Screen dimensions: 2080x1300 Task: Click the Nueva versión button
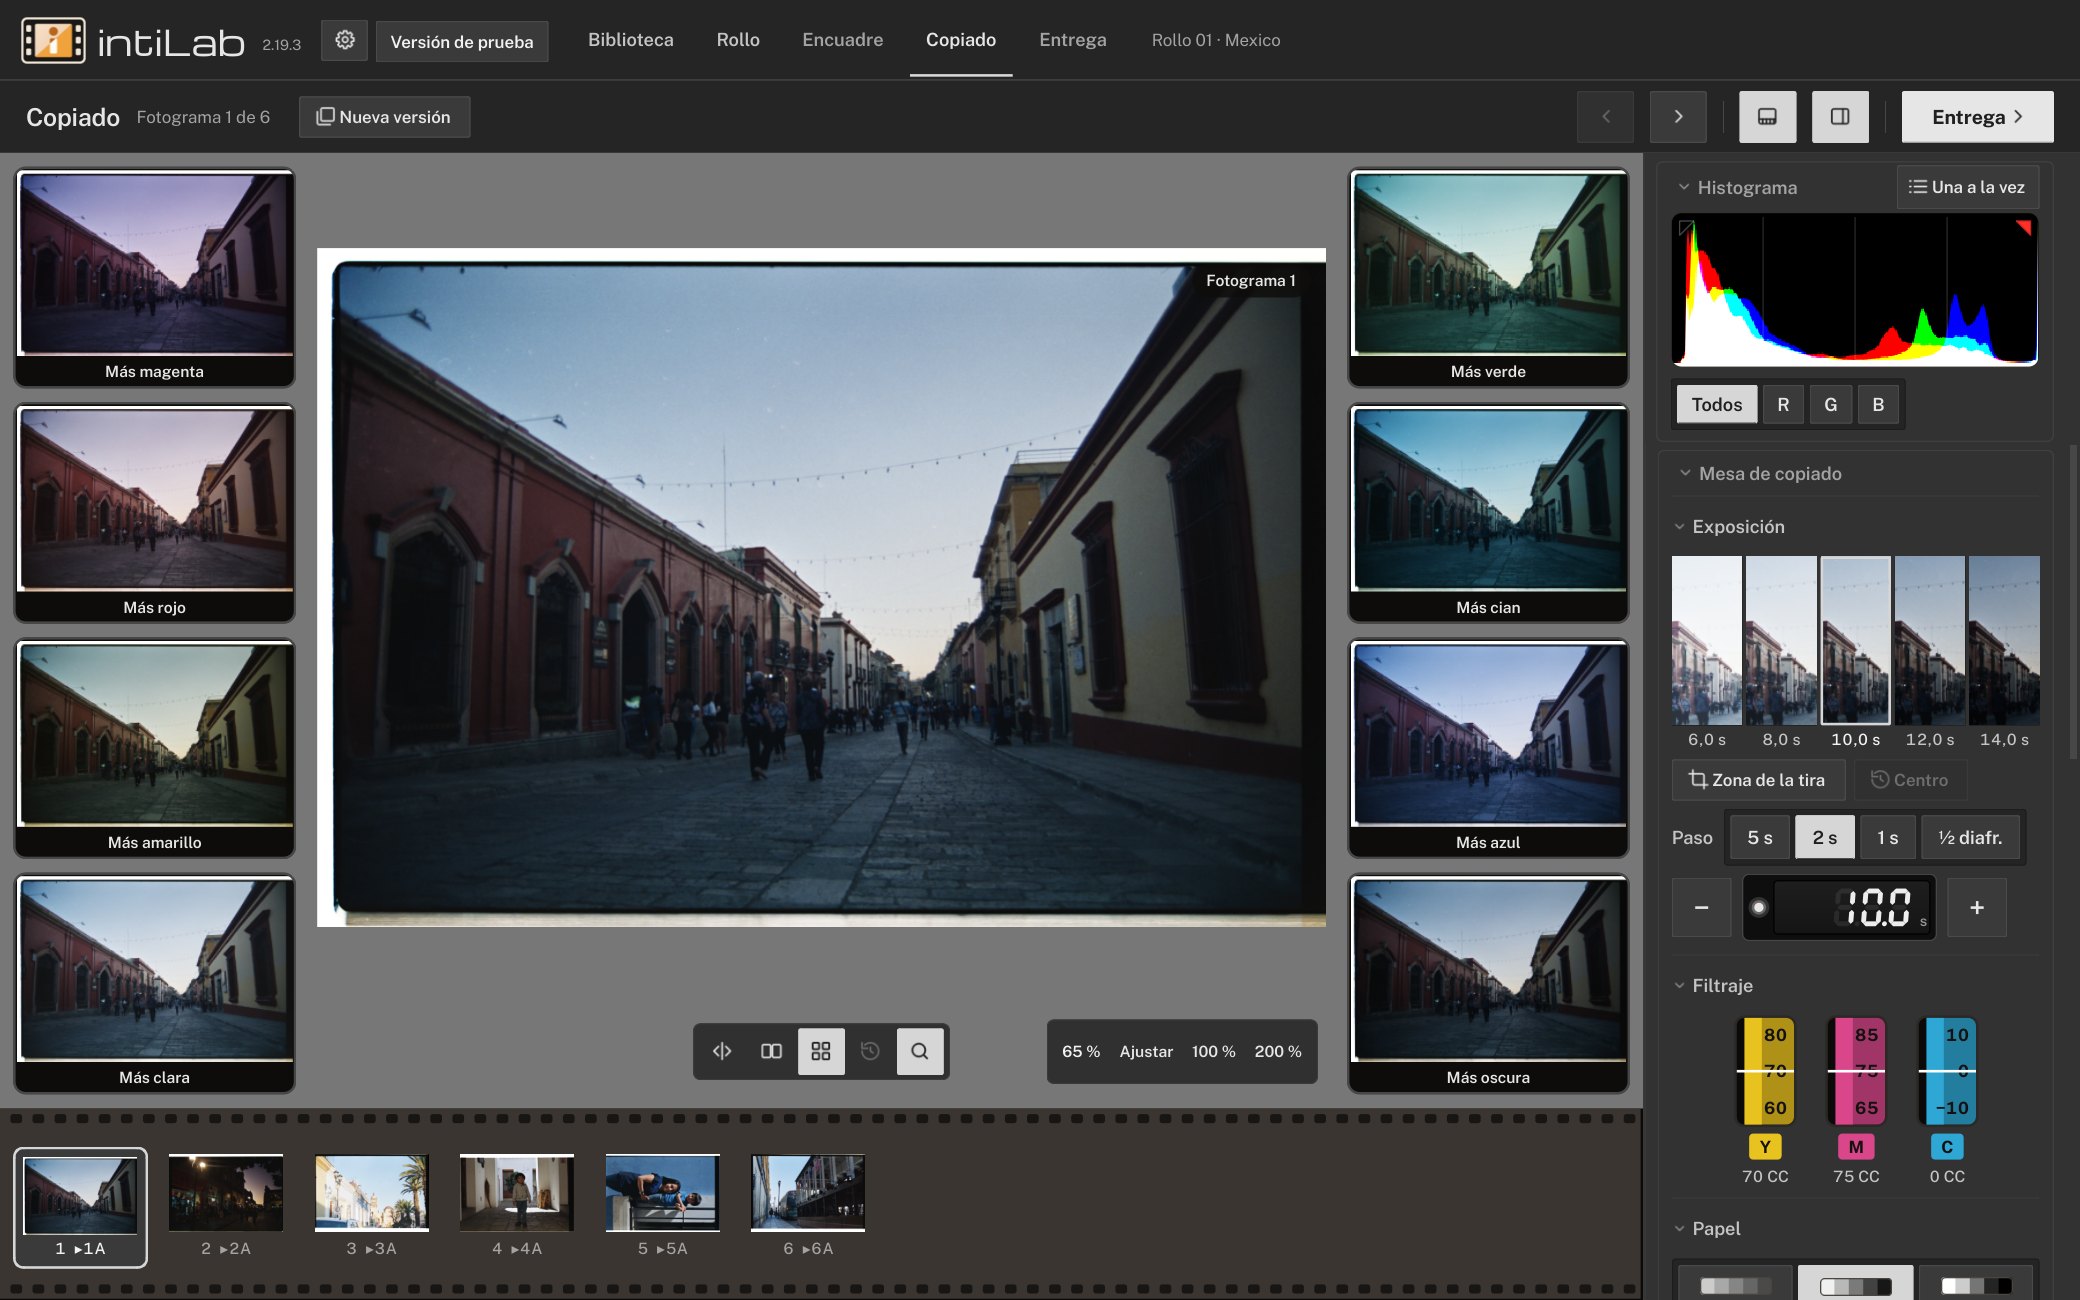(384, 117)
